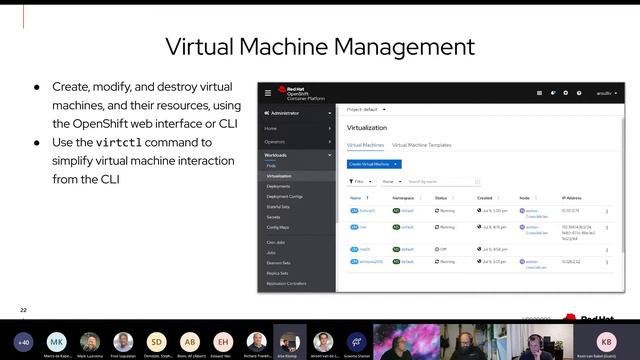The image size is (640, 360).
Task: Expand the Operators navigation section
Action: point(297,142)
